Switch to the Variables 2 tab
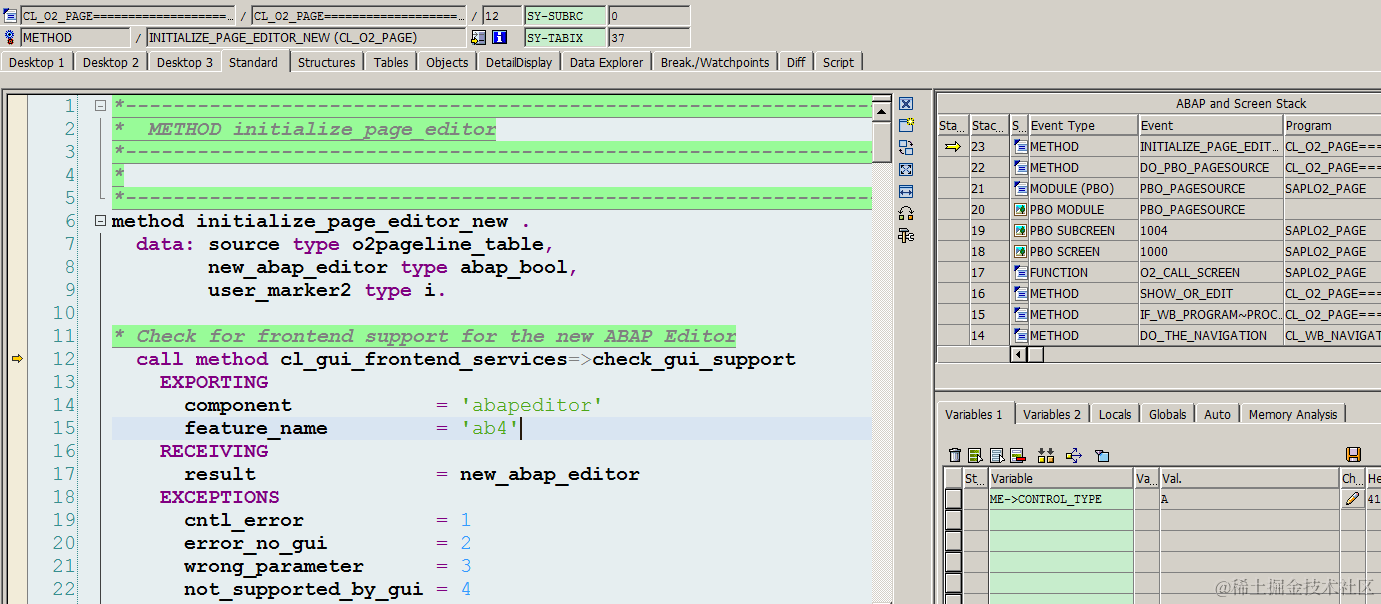Screen dimensions: 1381x604 [x=1052, y=414]
